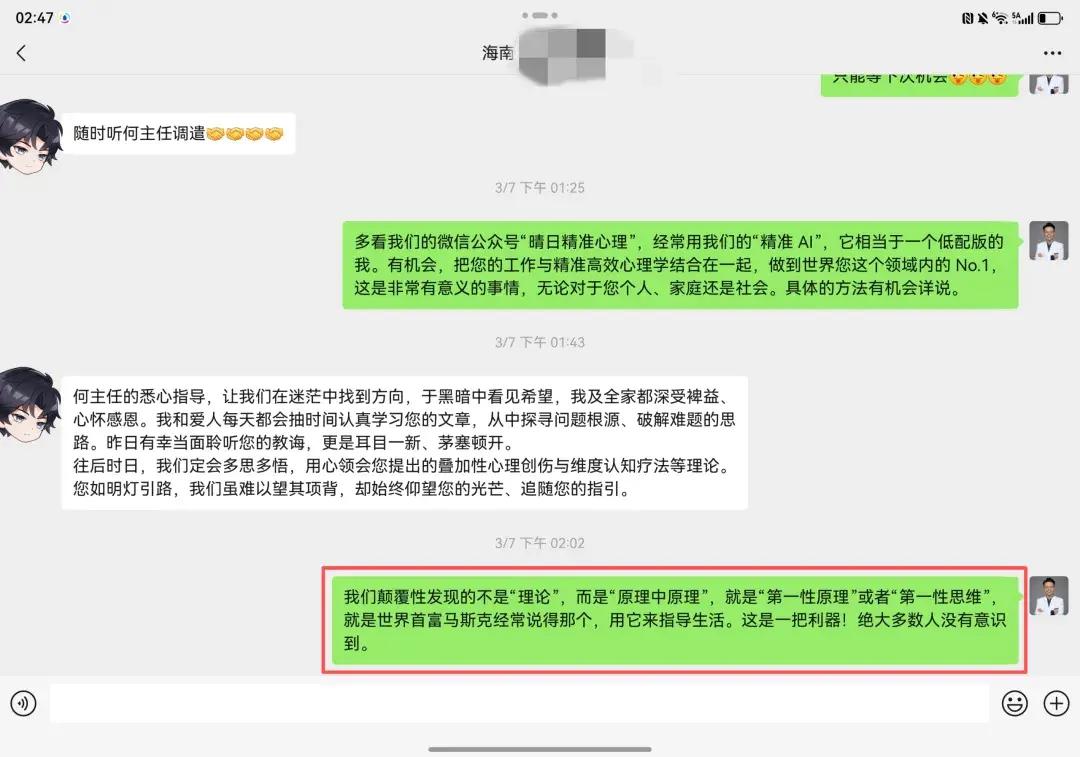
Task: Tap the chat title 海南 at top
Action: [x=497, y=53]
